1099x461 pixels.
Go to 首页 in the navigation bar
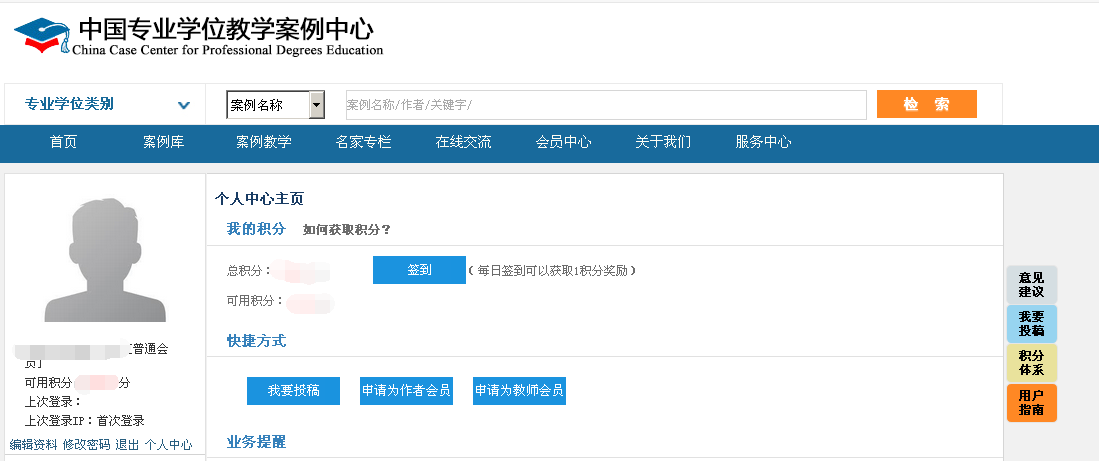63,142
